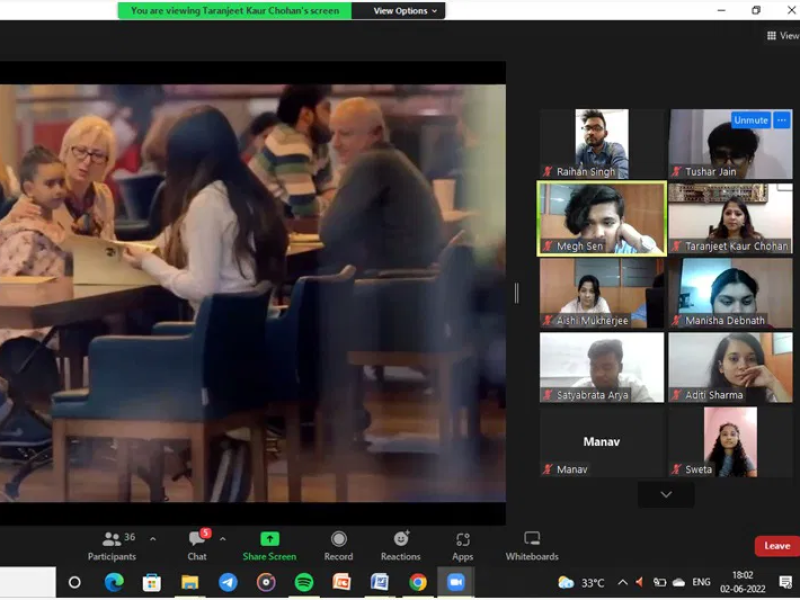This screenshot has height=600, width=800.
Task: Click the Windows search box in taskbar
Action: [x=28, y=582]
